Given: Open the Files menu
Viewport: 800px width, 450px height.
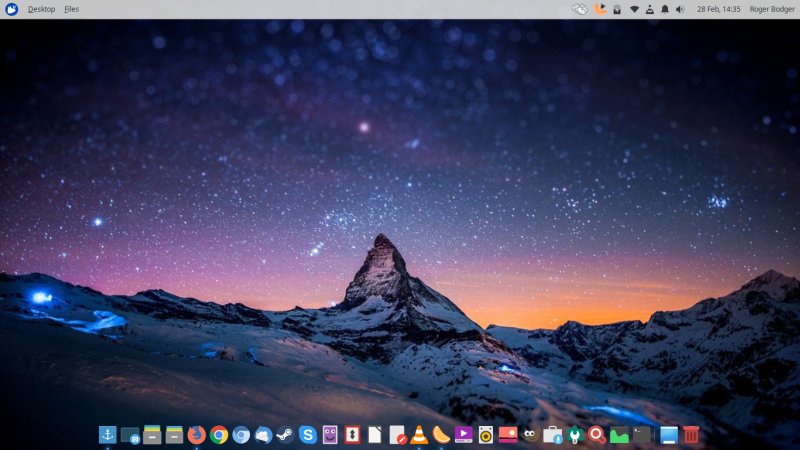Looking at the screenshot, I should (71, 9).
